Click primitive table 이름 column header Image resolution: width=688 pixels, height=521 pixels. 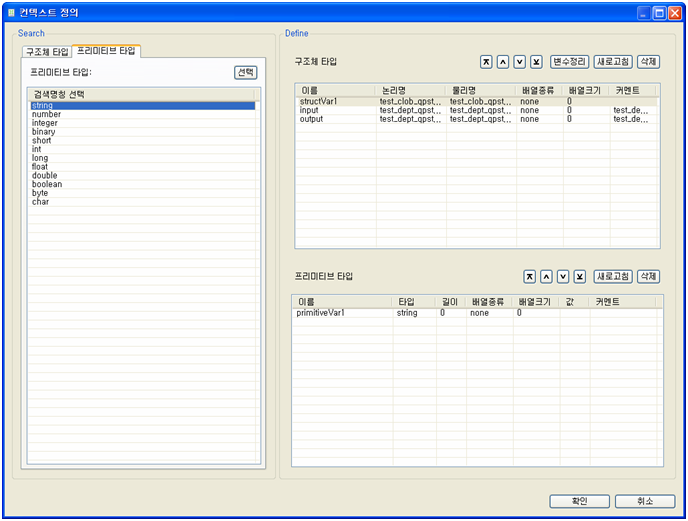pos(342,302)
